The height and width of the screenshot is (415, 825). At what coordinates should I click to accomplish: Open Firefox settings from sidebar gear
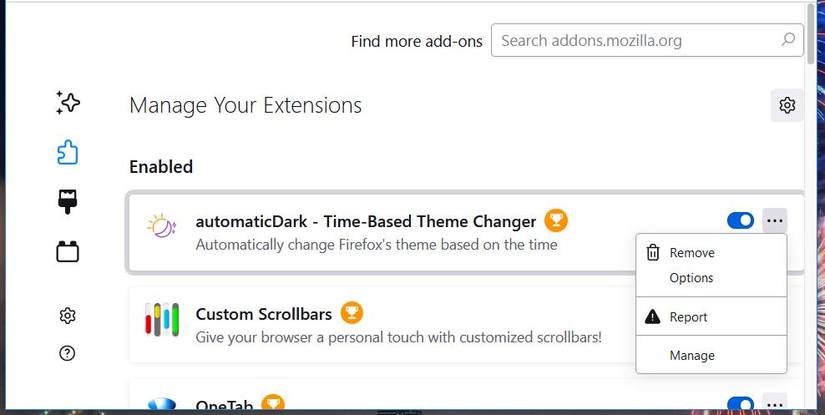click(x=68, y=316)
